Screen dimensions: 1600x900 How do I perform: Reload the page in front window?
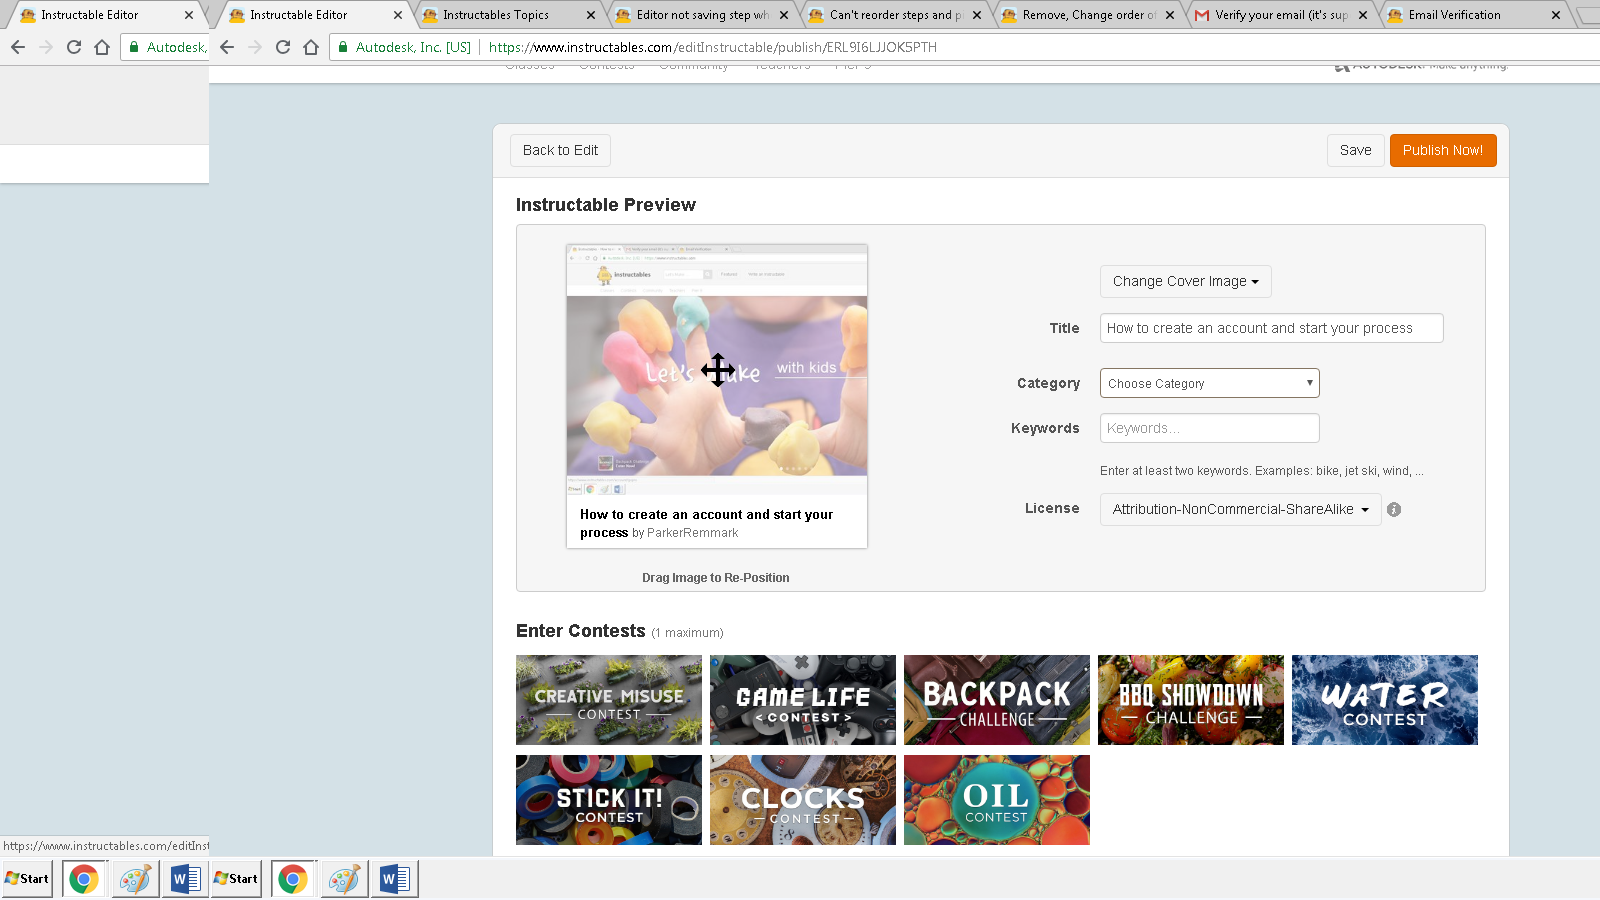point(283,47)
